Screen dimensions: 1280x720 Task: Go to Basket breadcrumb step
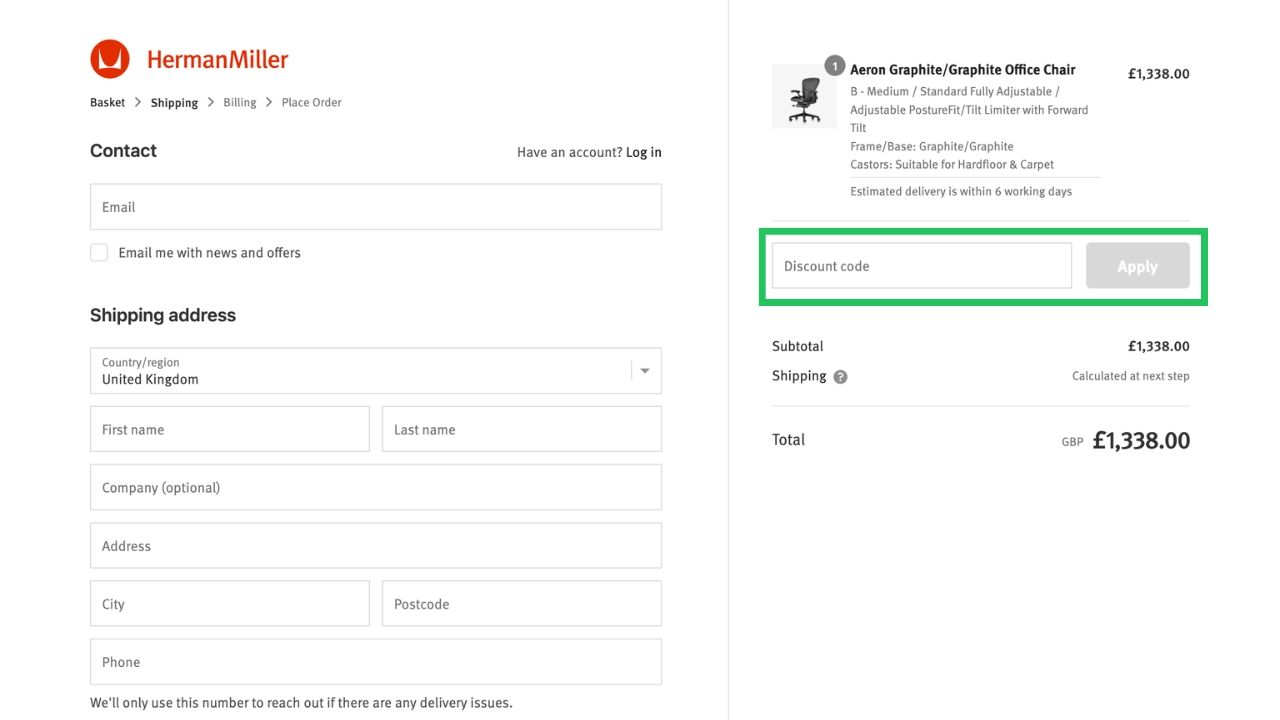tap(108, 102)
